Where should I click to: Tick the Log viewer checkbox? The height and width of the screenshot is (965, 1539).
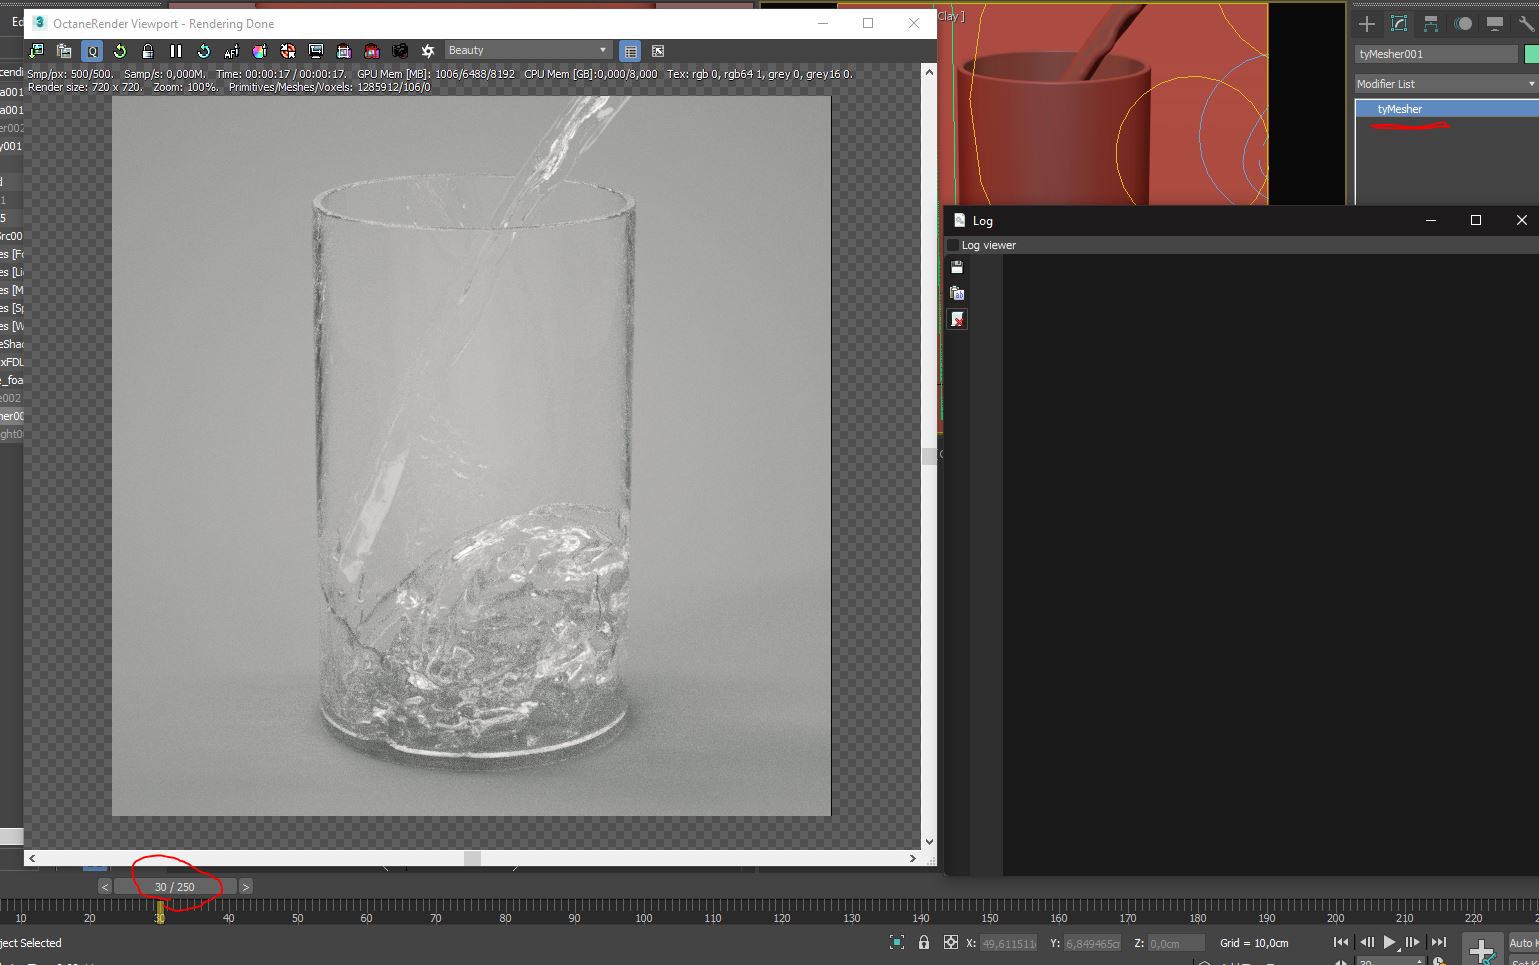click(953, 245)
